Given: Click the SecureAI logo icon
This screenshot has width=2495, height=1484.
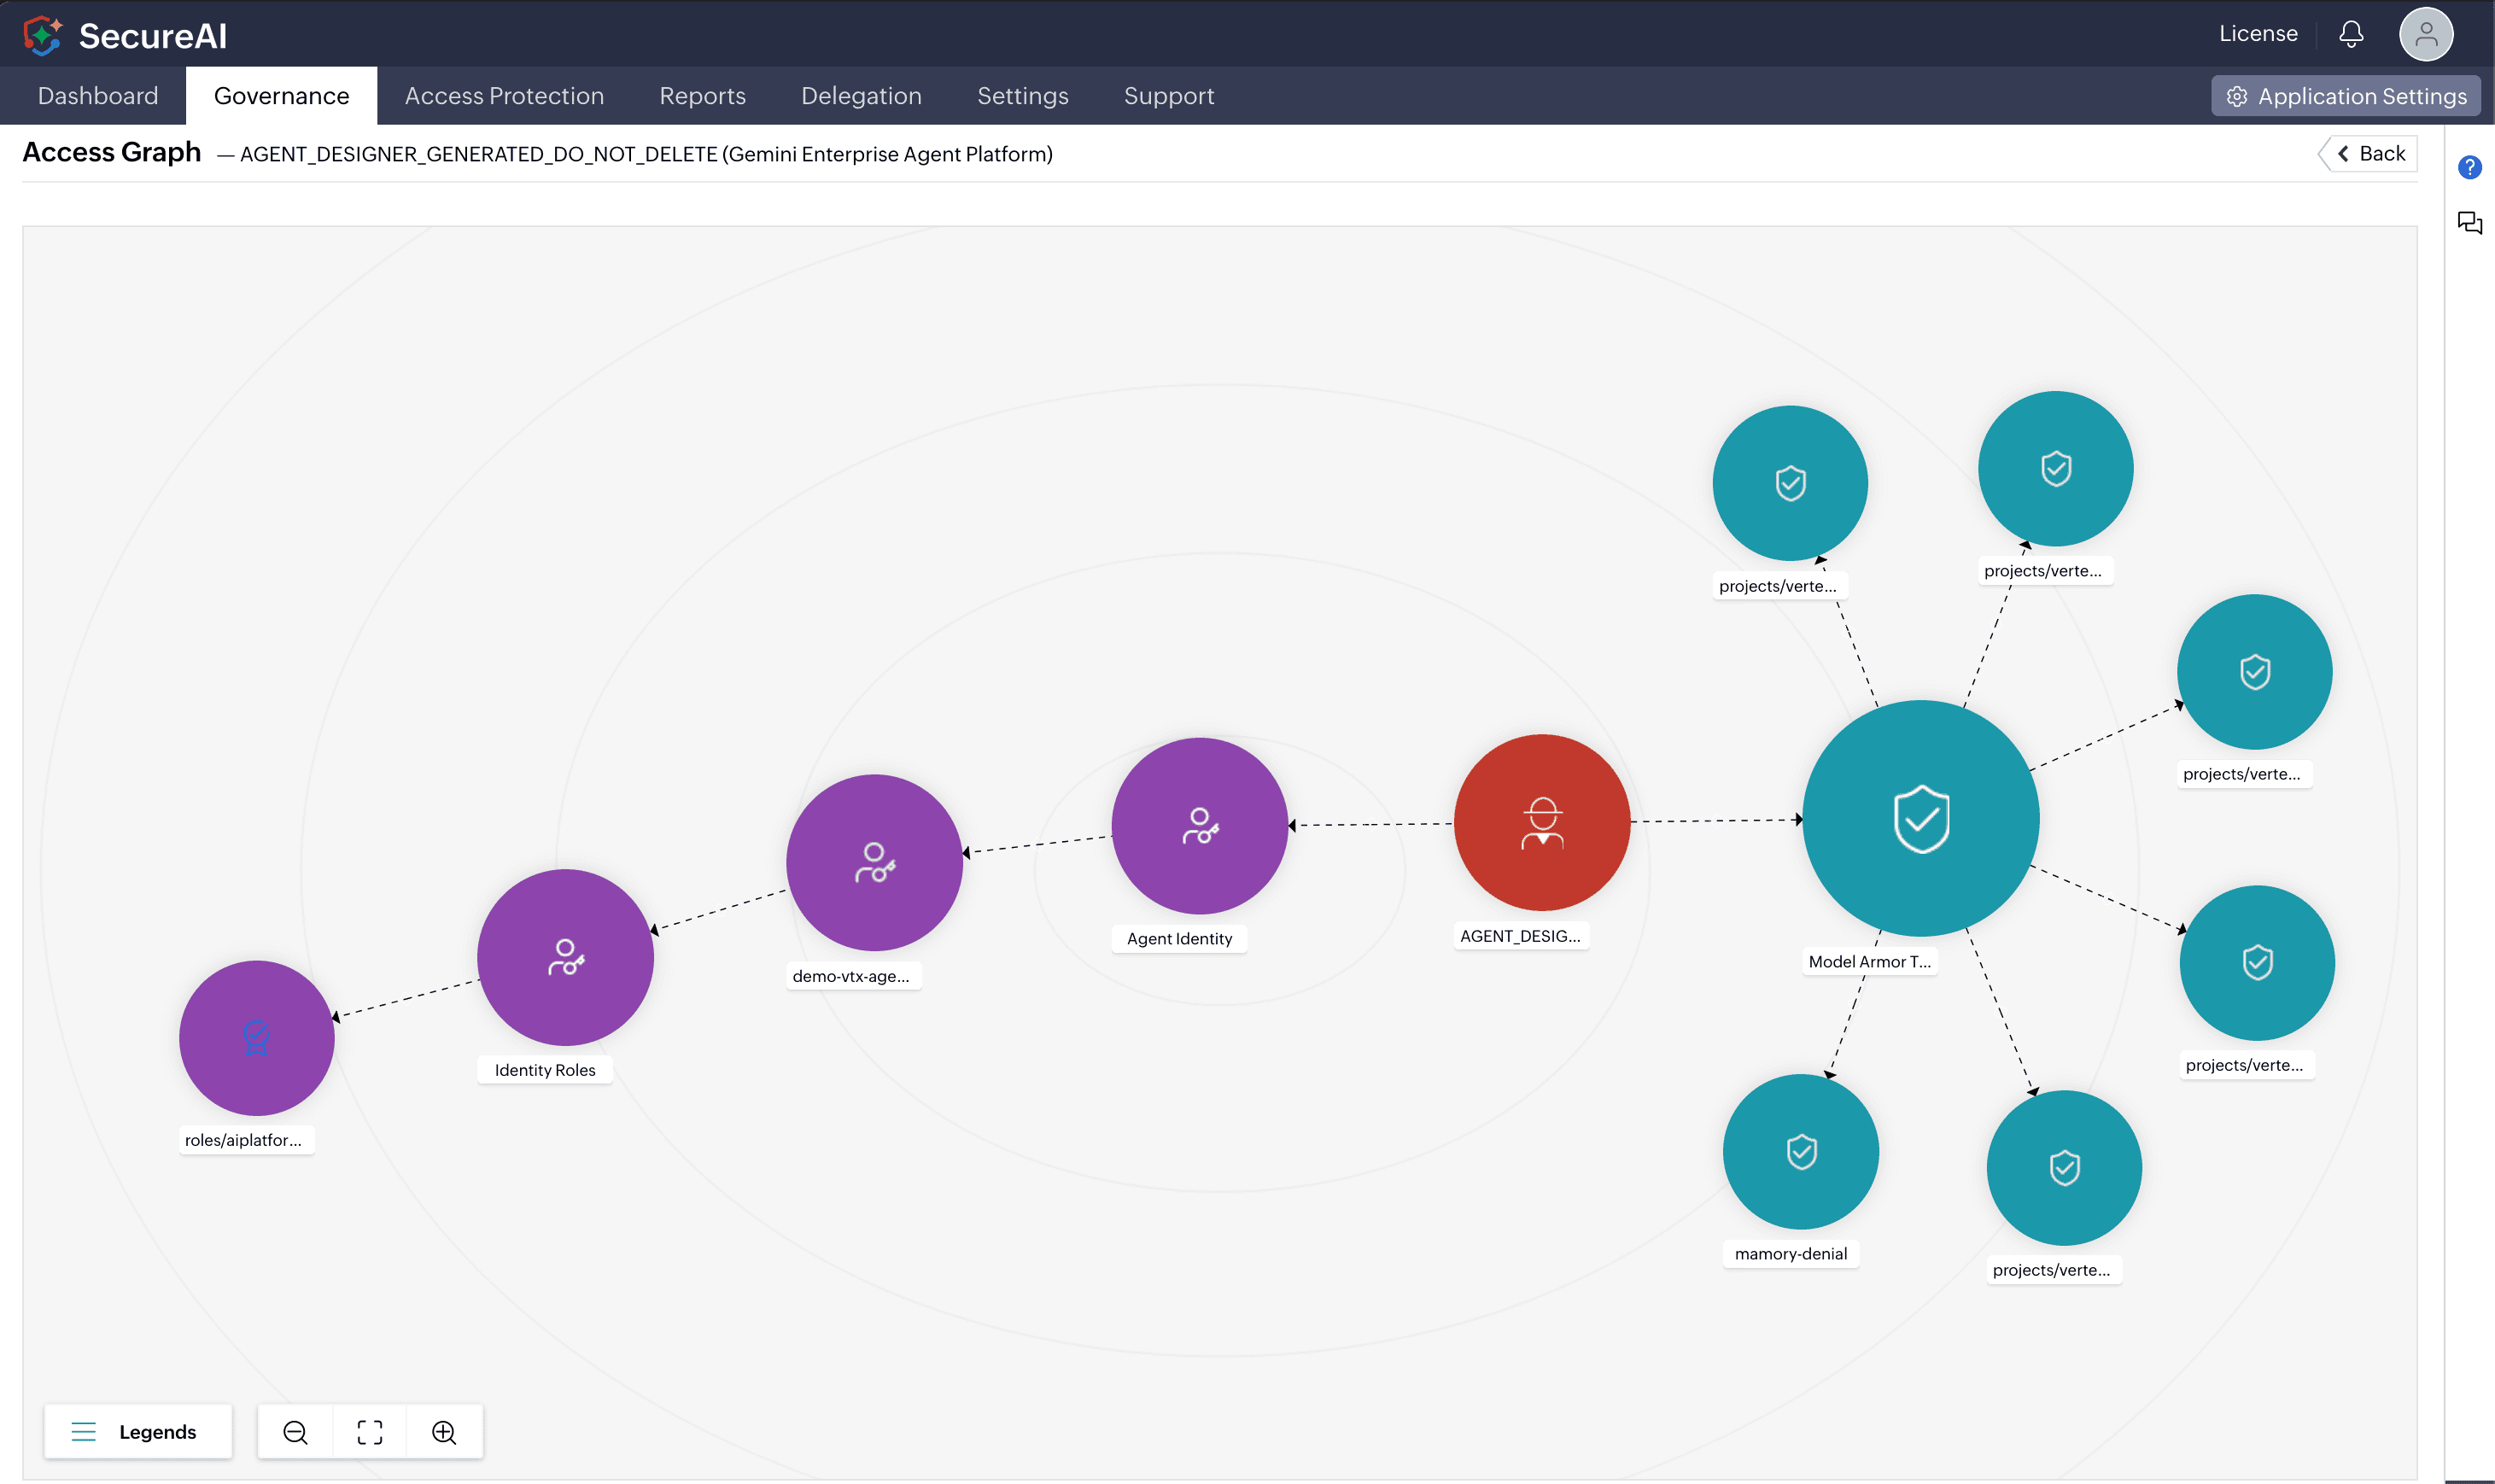Looking at the screenshot, I should point(43,35).
